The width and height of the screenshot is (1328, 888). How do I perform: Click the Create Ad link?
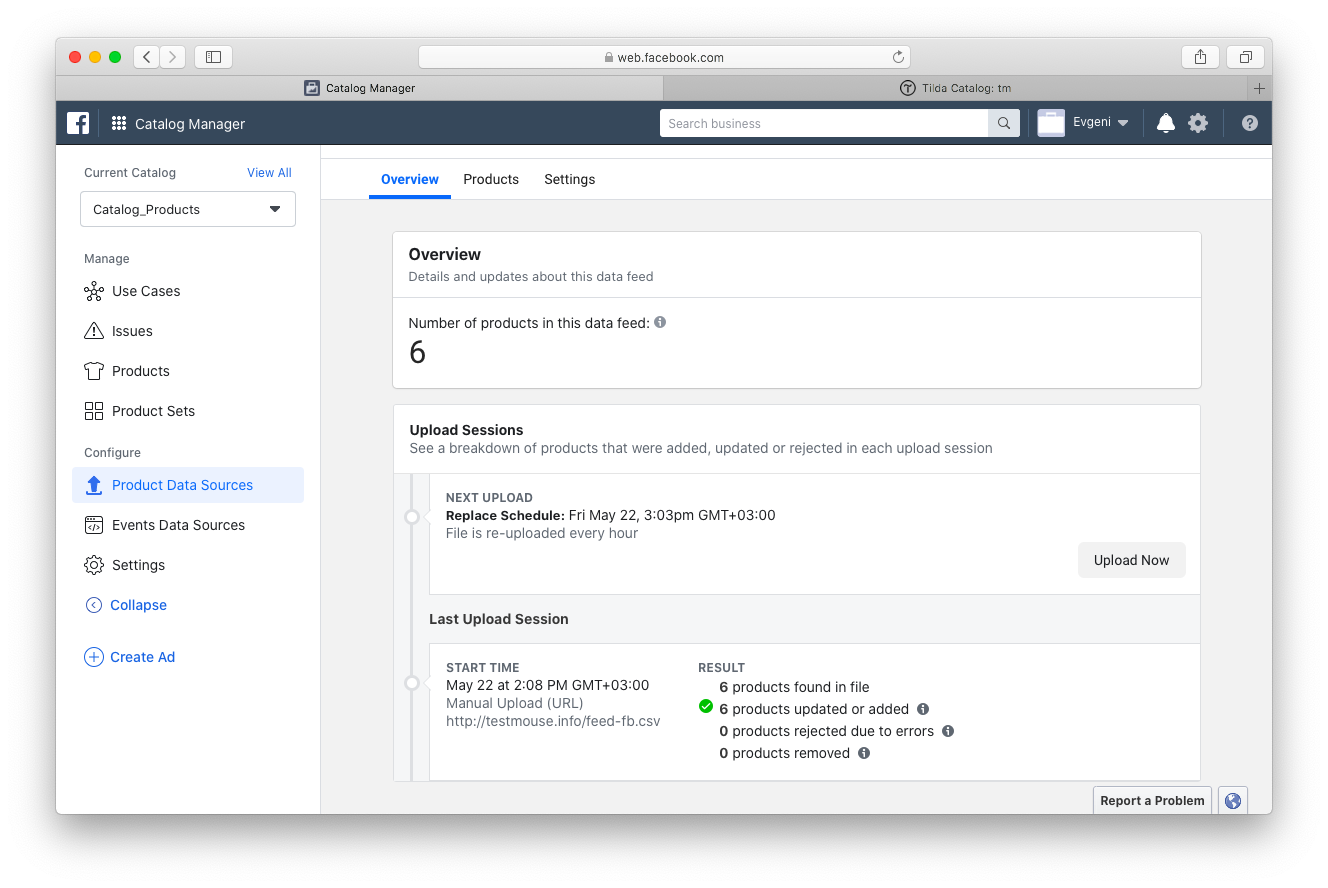tap(142, 657)
